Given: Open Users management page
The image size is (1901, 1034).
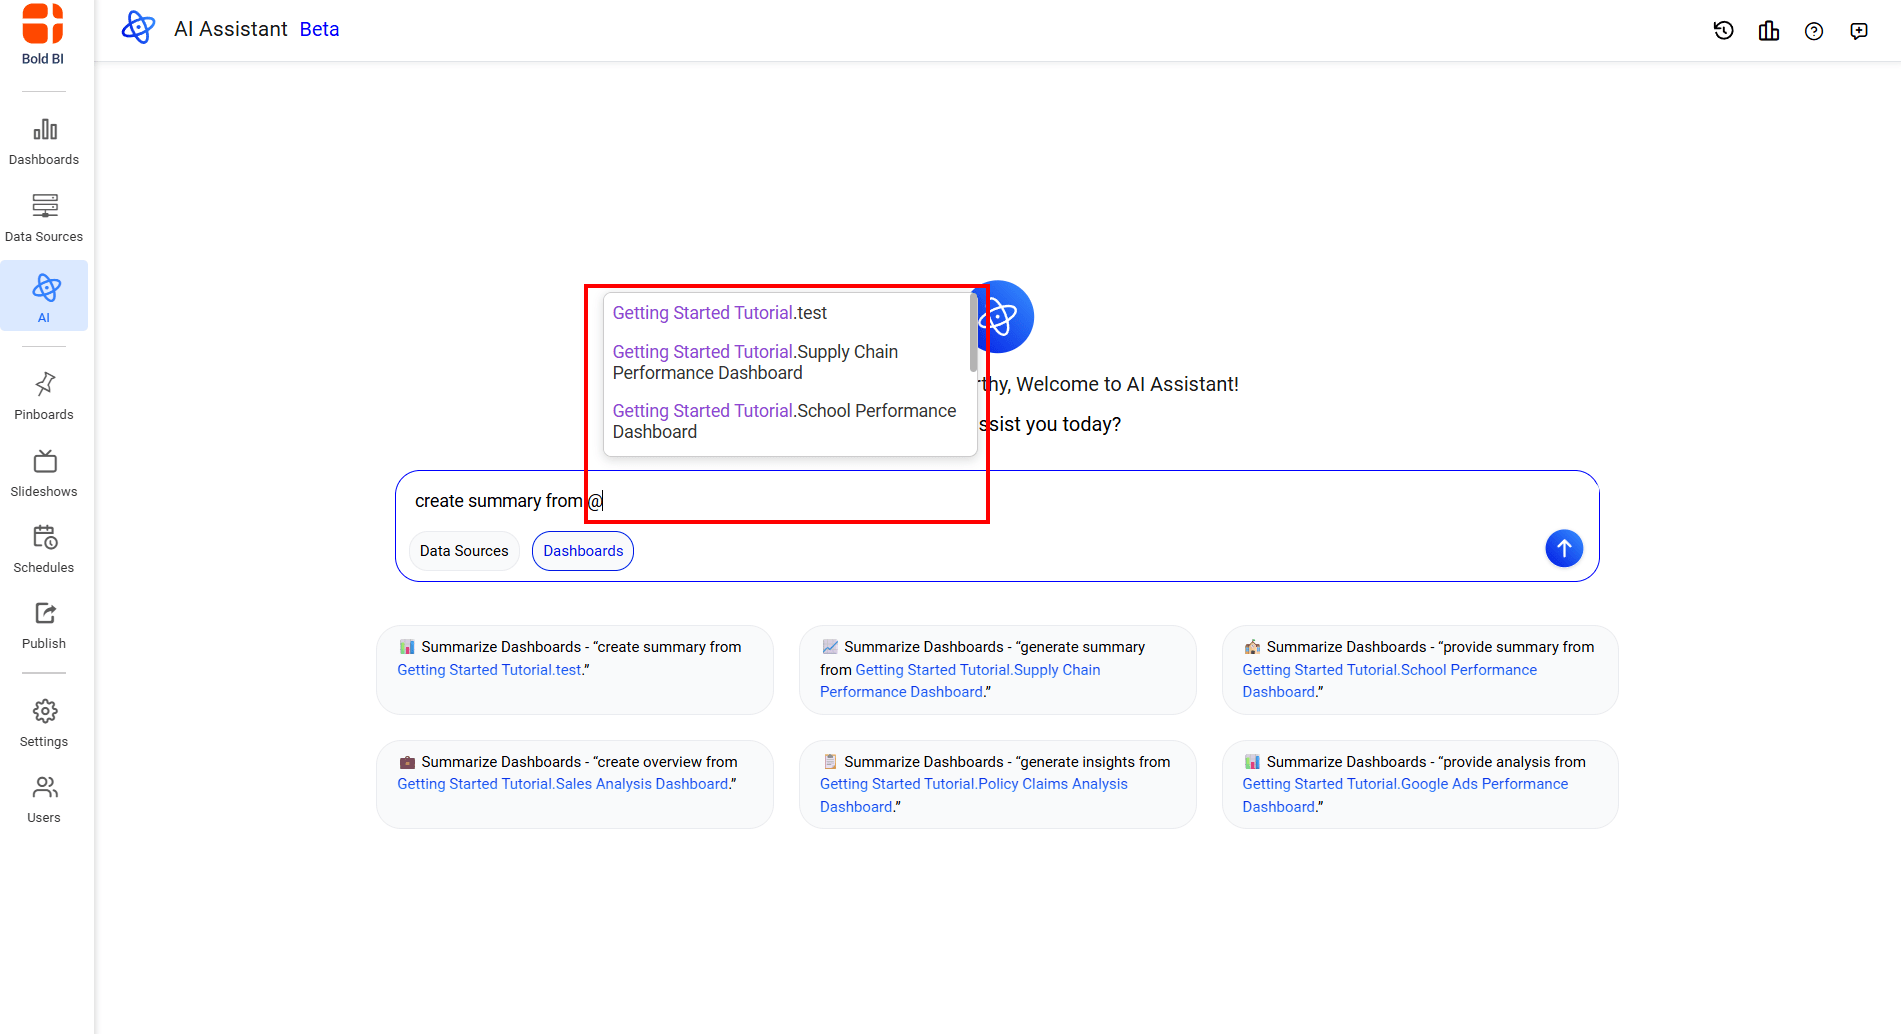Looking at the screenshot, I should pyautogui.click(x=44, y=799).
